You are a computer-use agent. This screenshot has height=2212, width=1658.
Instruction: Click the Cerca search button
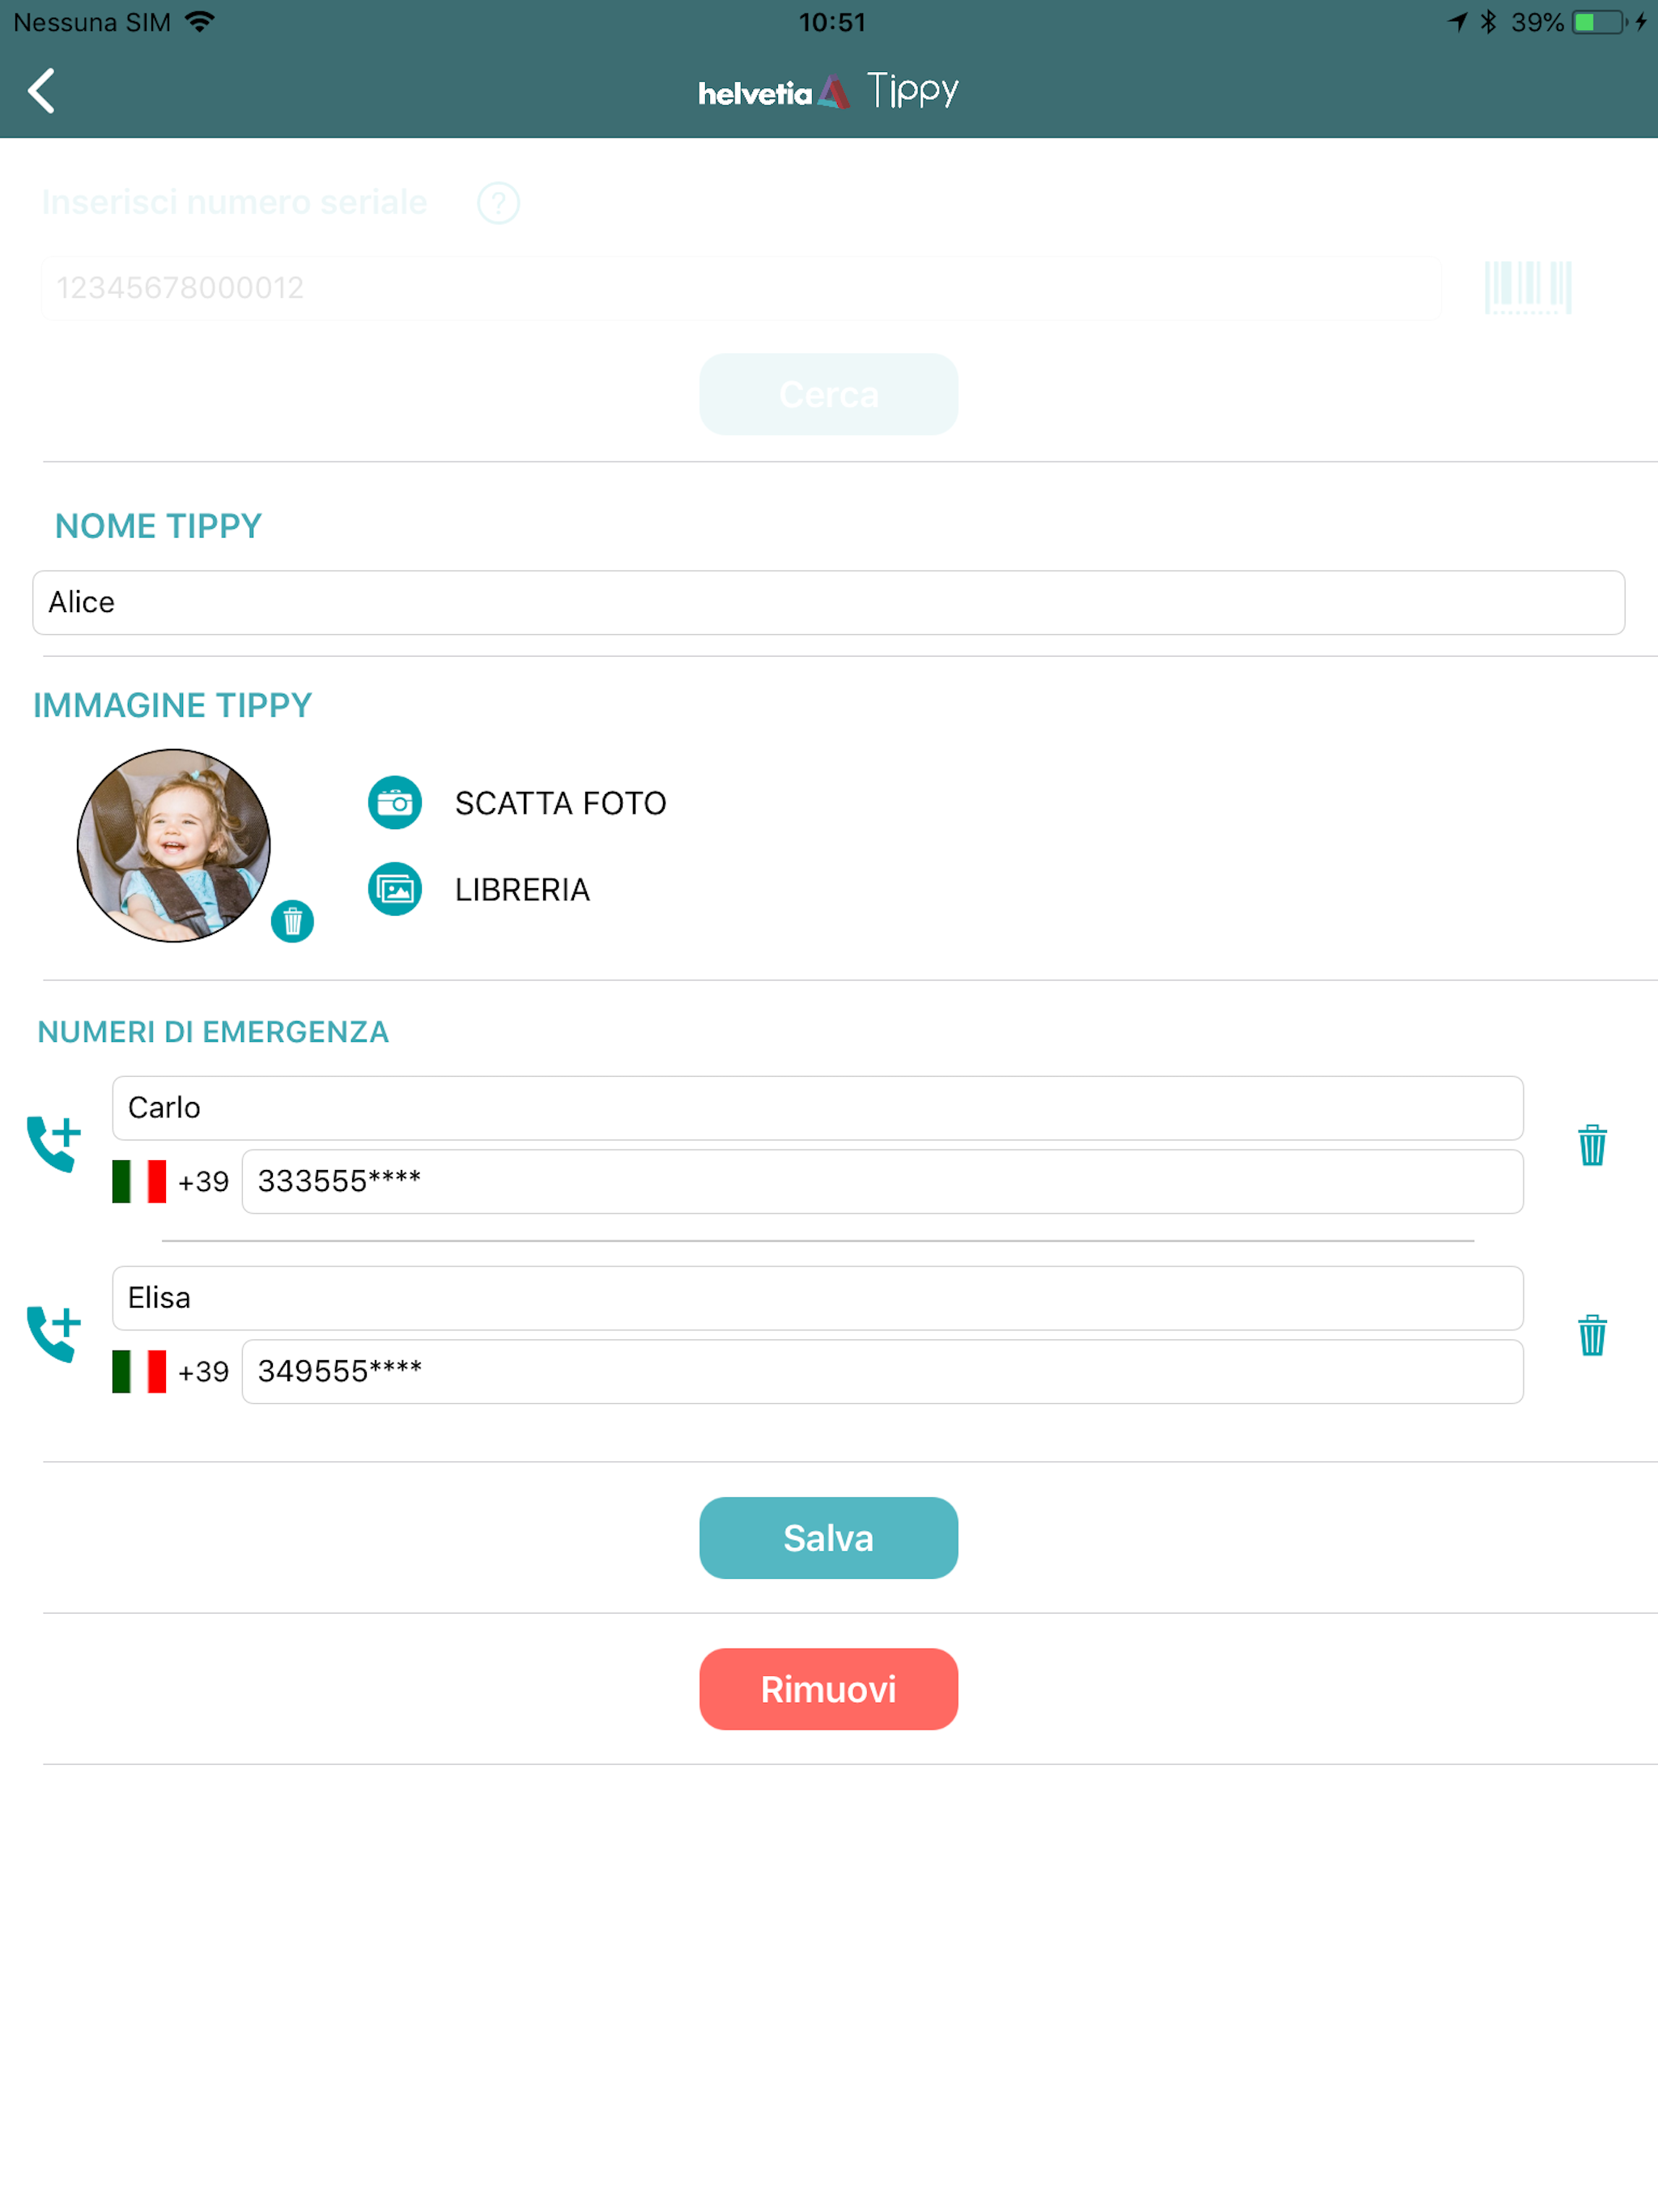pos(829,394)
